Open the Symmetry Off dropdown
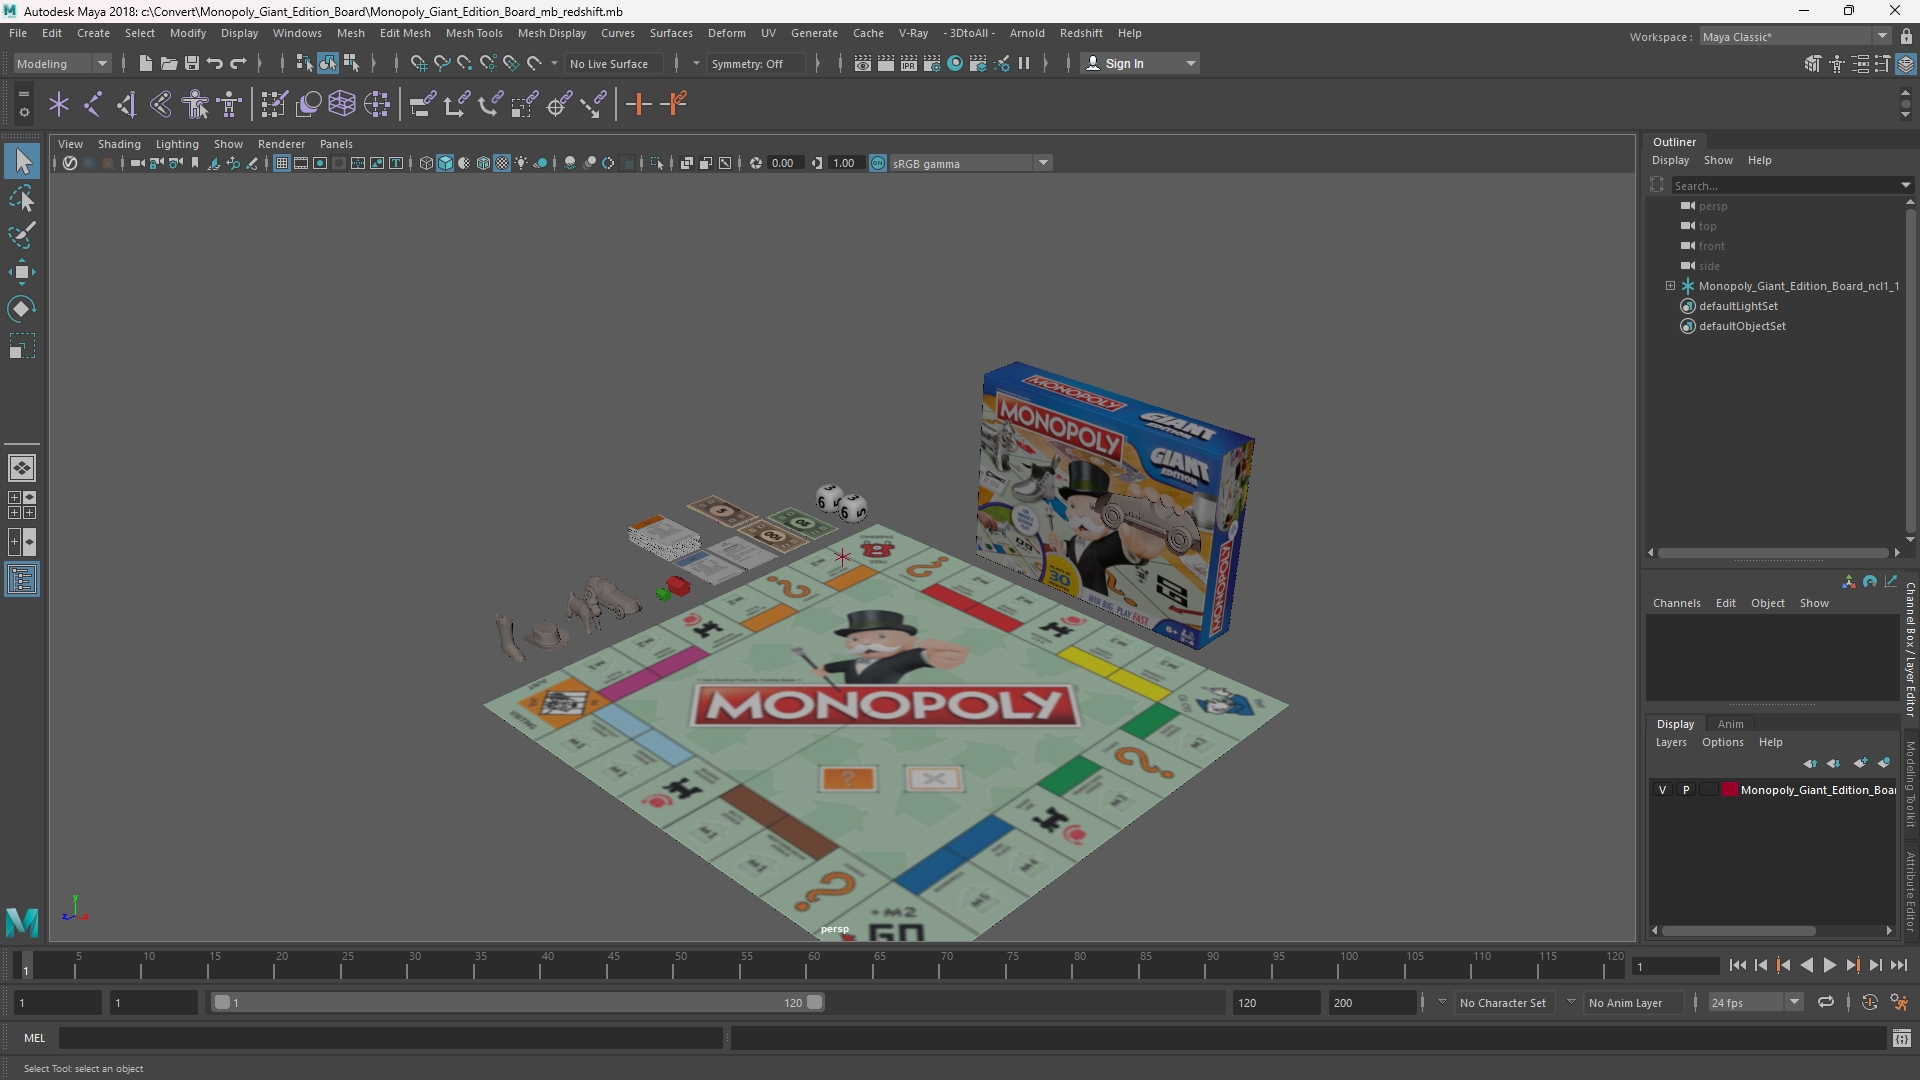1920x1080 pixels. [755, 63]
